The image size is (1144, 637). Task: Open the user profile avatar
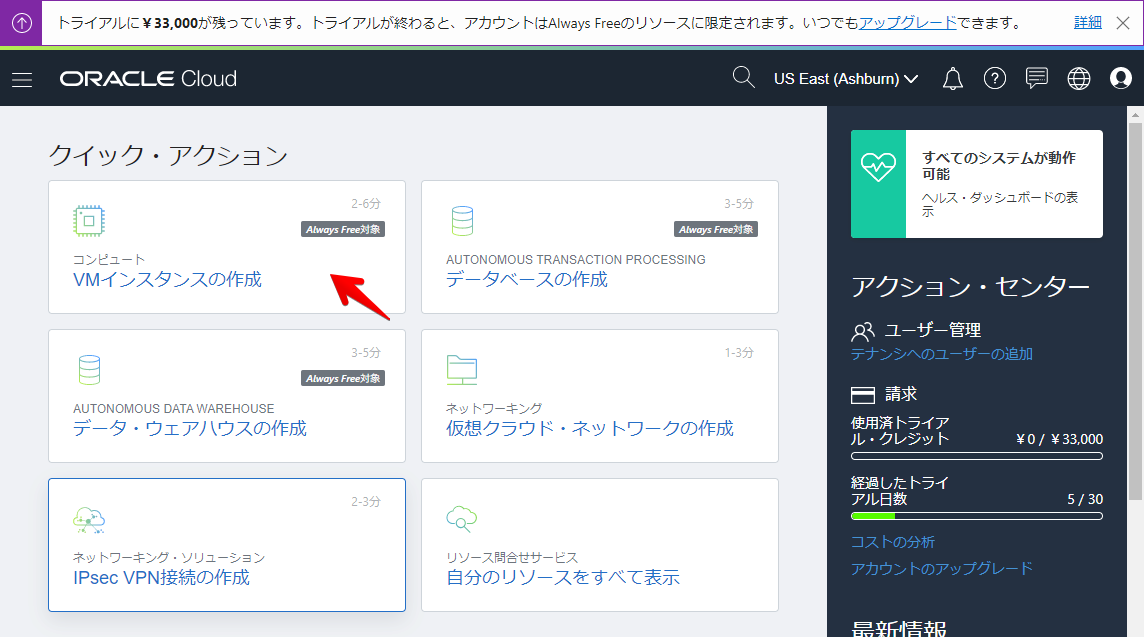point(1120,79)
